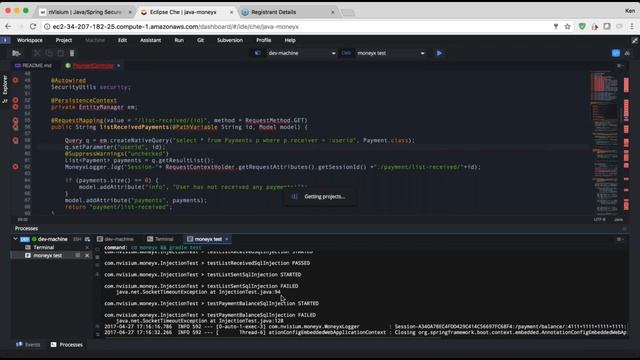Click the blue panel icon at toolbar right

click(x=616, y=53)
